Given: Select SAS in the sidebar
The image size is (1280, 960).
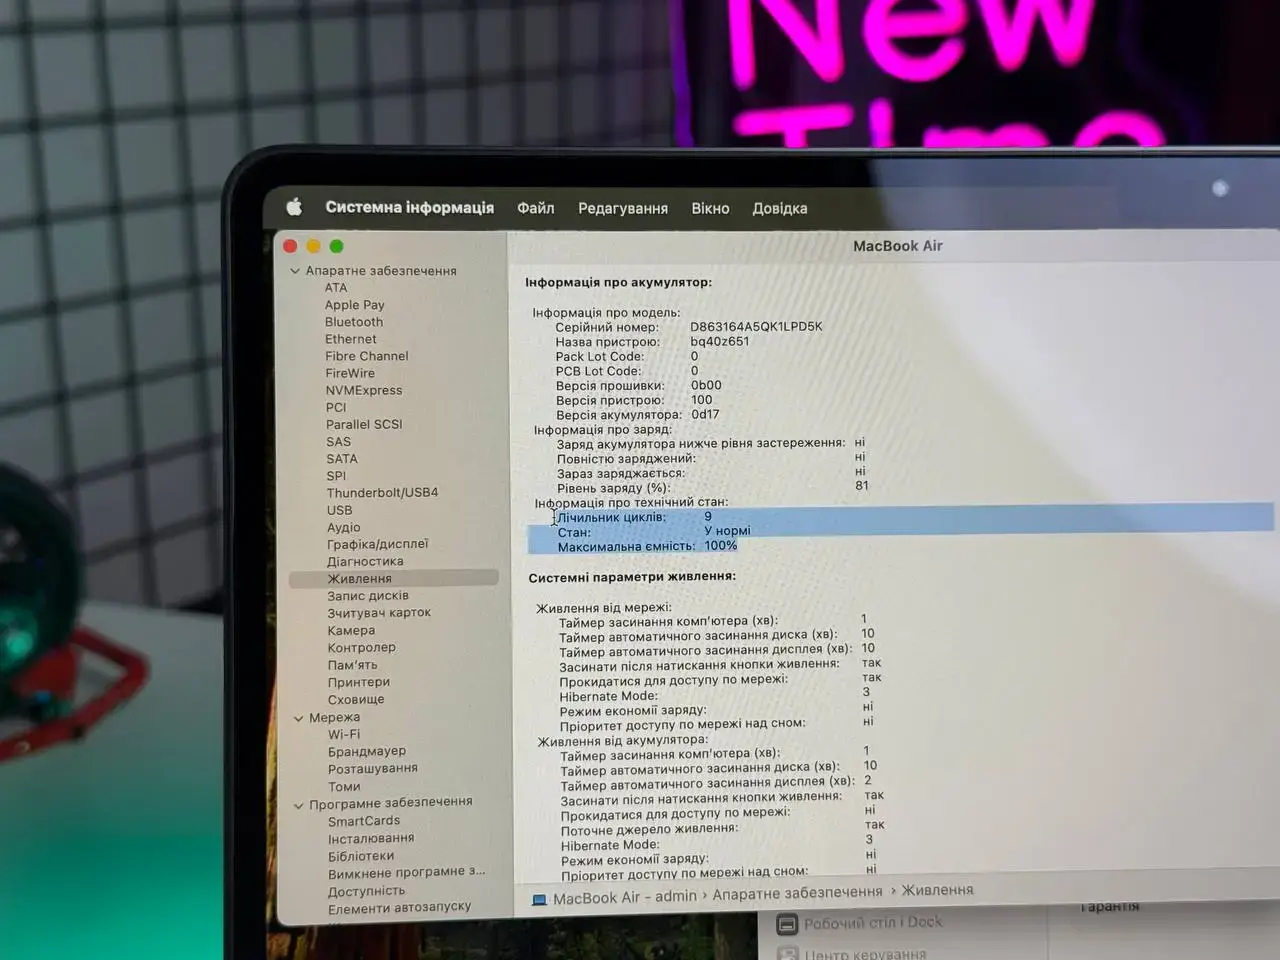Looking at the screenshot, I should (338, 441).
